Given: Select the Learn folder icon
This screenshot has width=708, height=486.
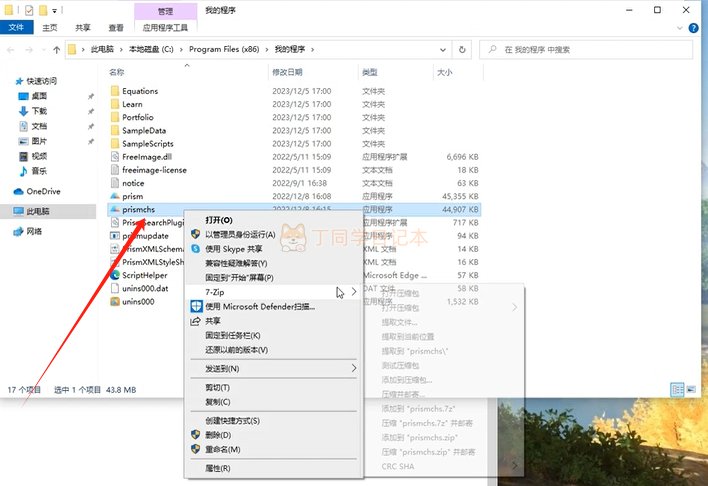Looking at the screenshot, I should click(x=115, y=104).
